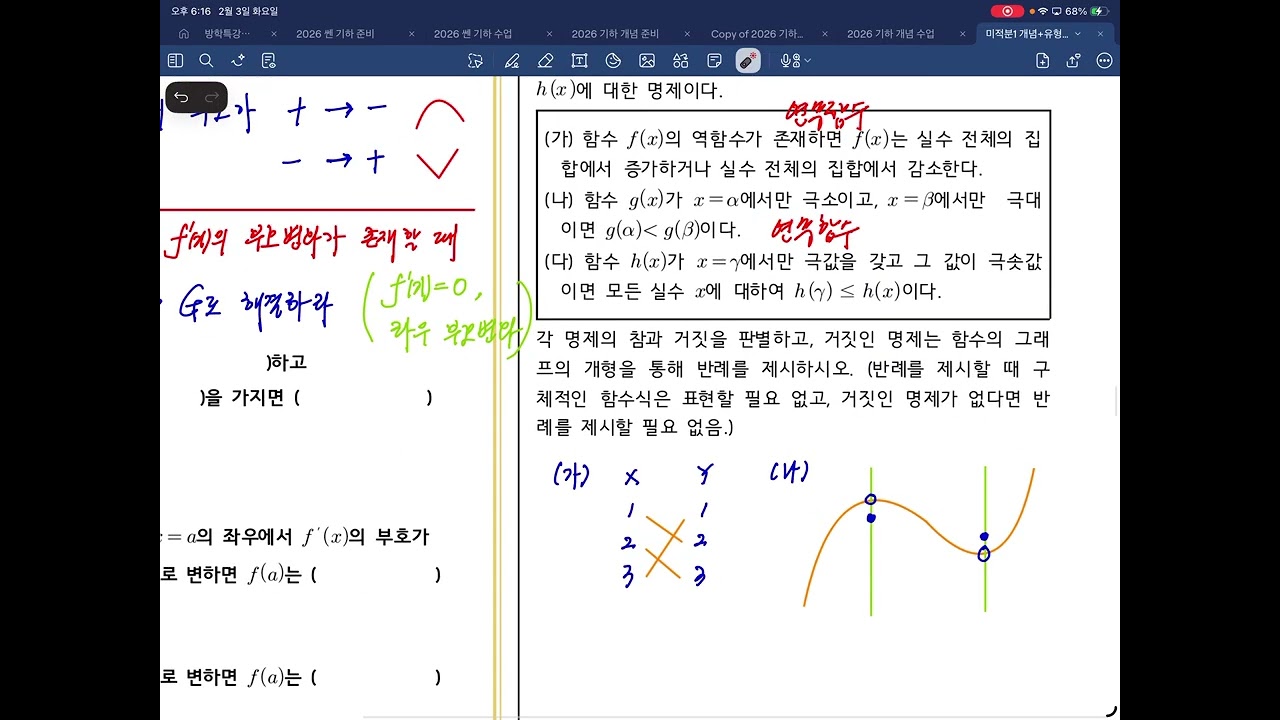Open the home library icon

(x=183, y=33)
